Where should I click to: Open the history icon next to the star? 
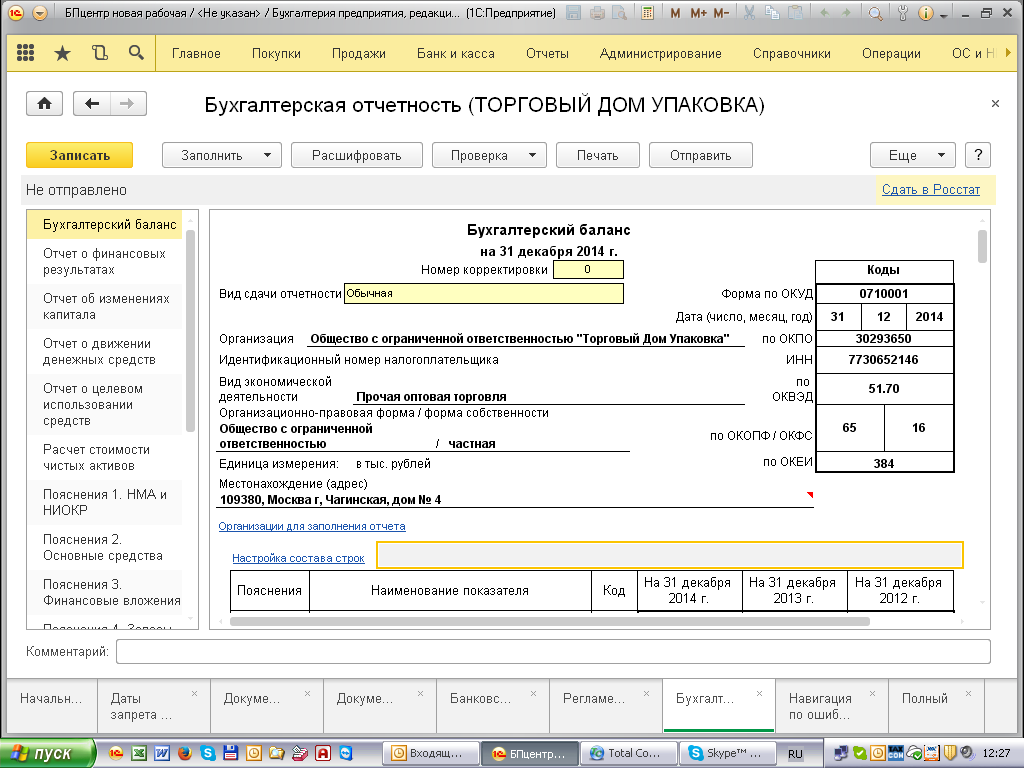point(99,54)
